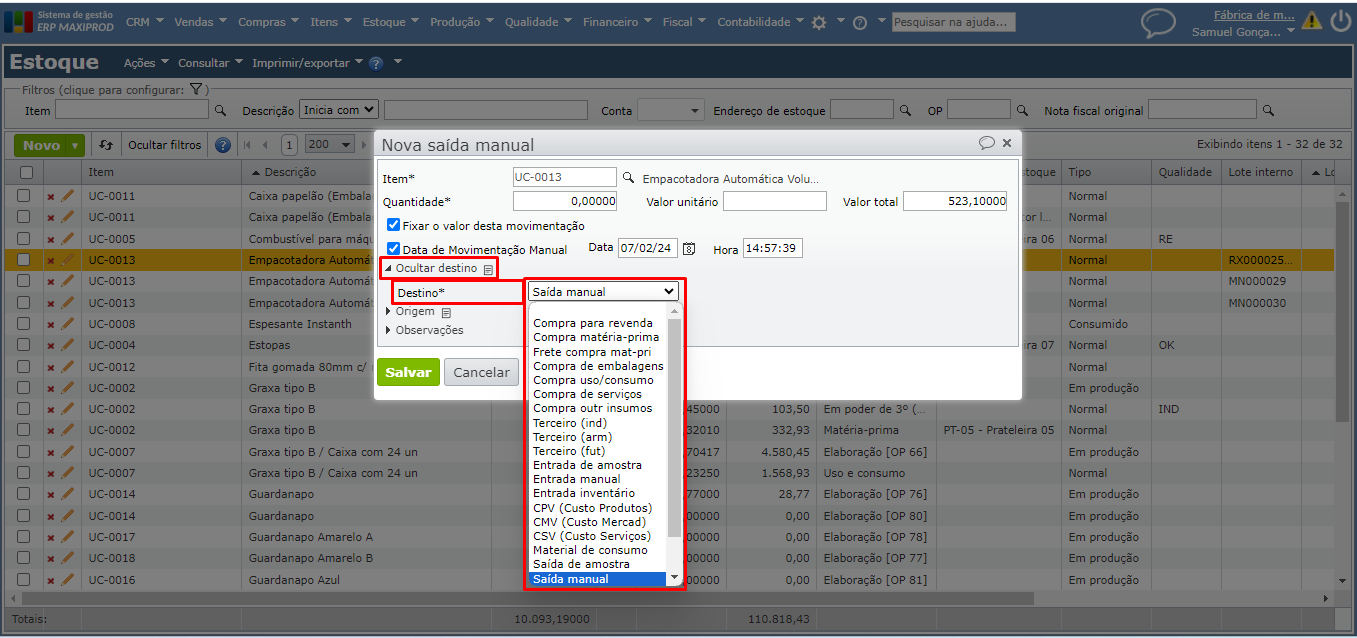Uncheck Fixar o valor desta movimentação

click(394, 225)
